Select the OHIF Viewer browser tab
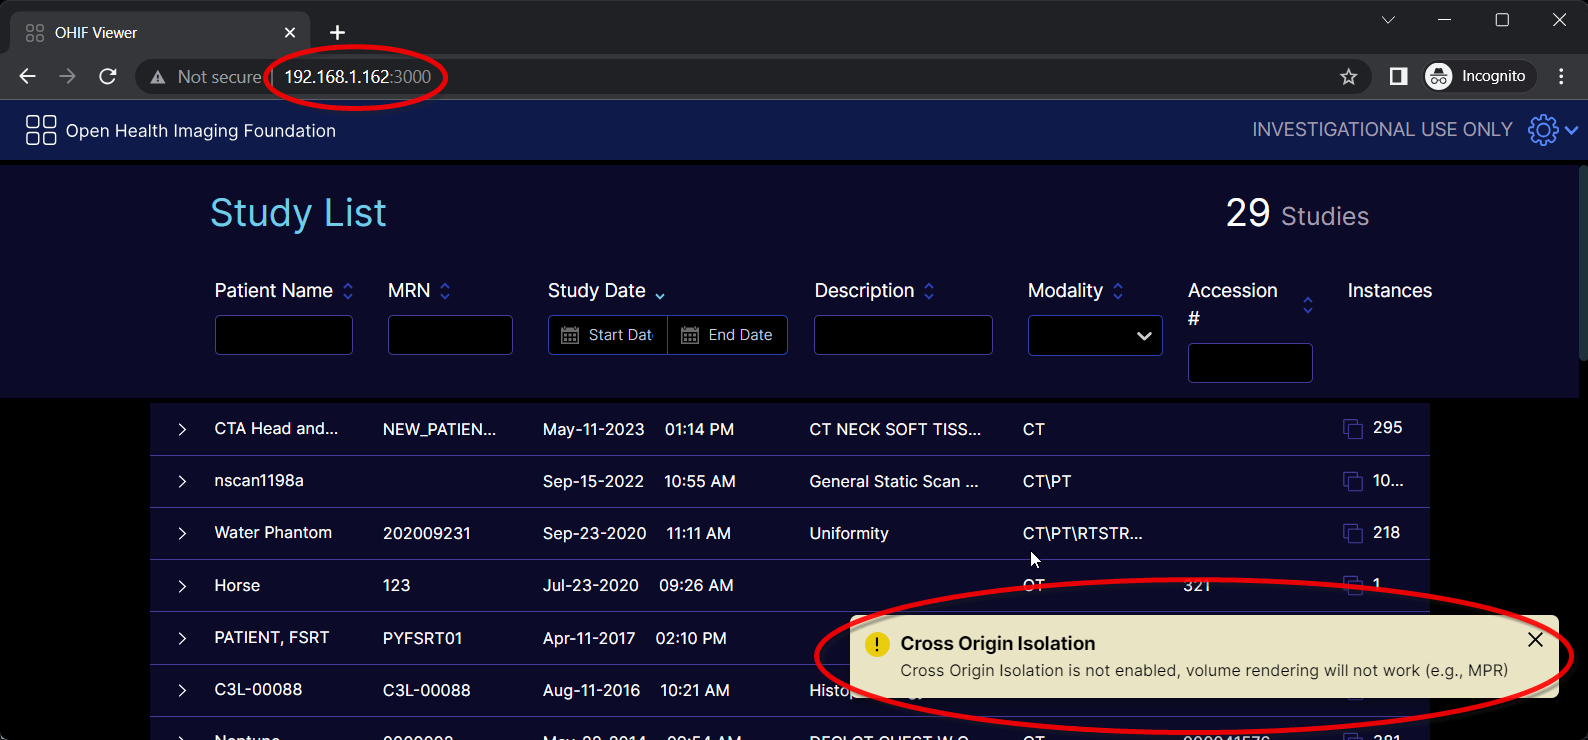The image size is (1588, 740). pos(150,33)
